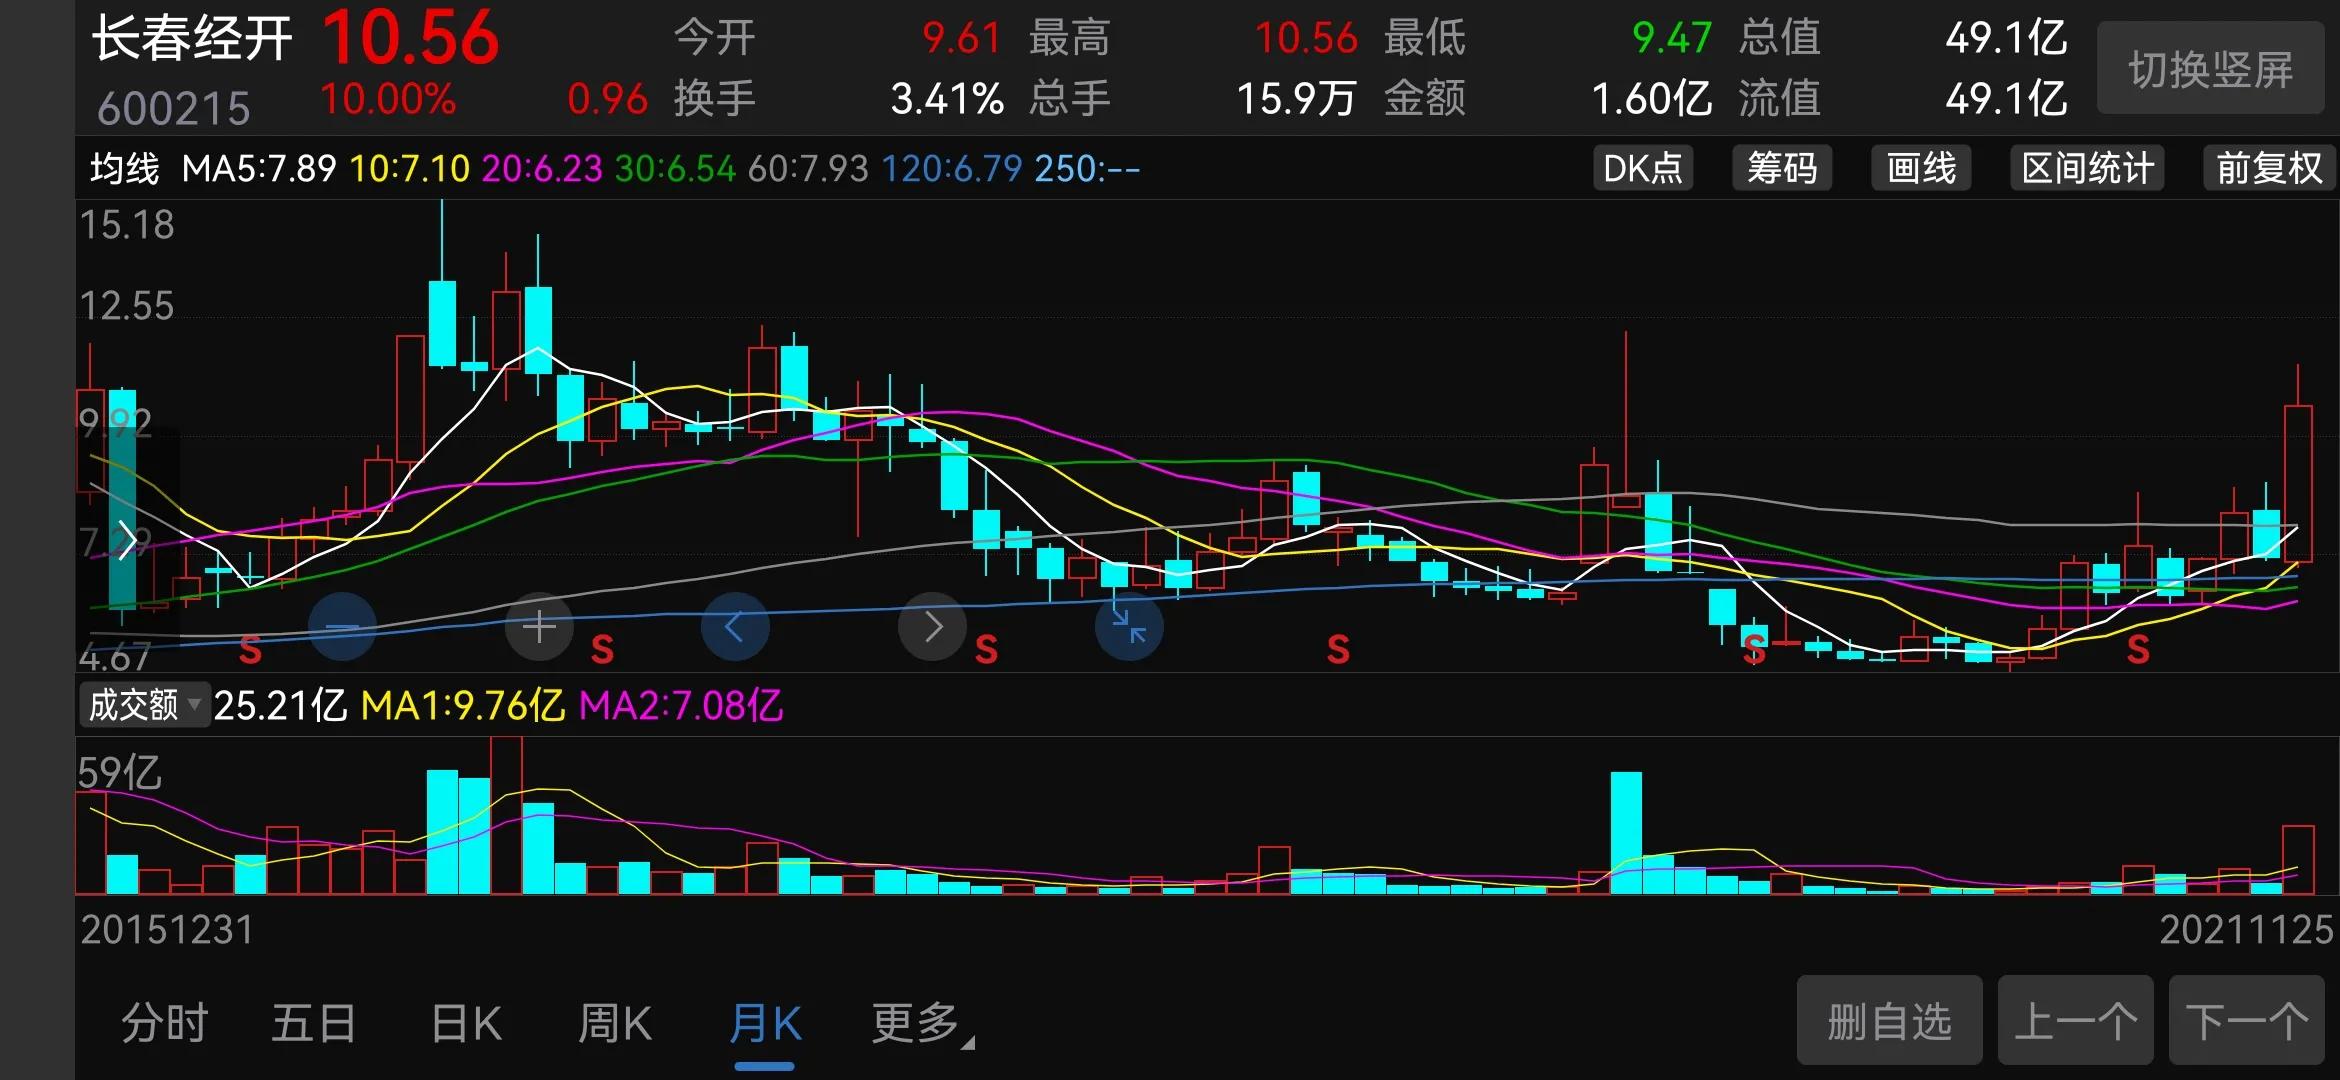
Task: Click the 删自选 remove-watchlist button
Action: coord(1888,1020)
